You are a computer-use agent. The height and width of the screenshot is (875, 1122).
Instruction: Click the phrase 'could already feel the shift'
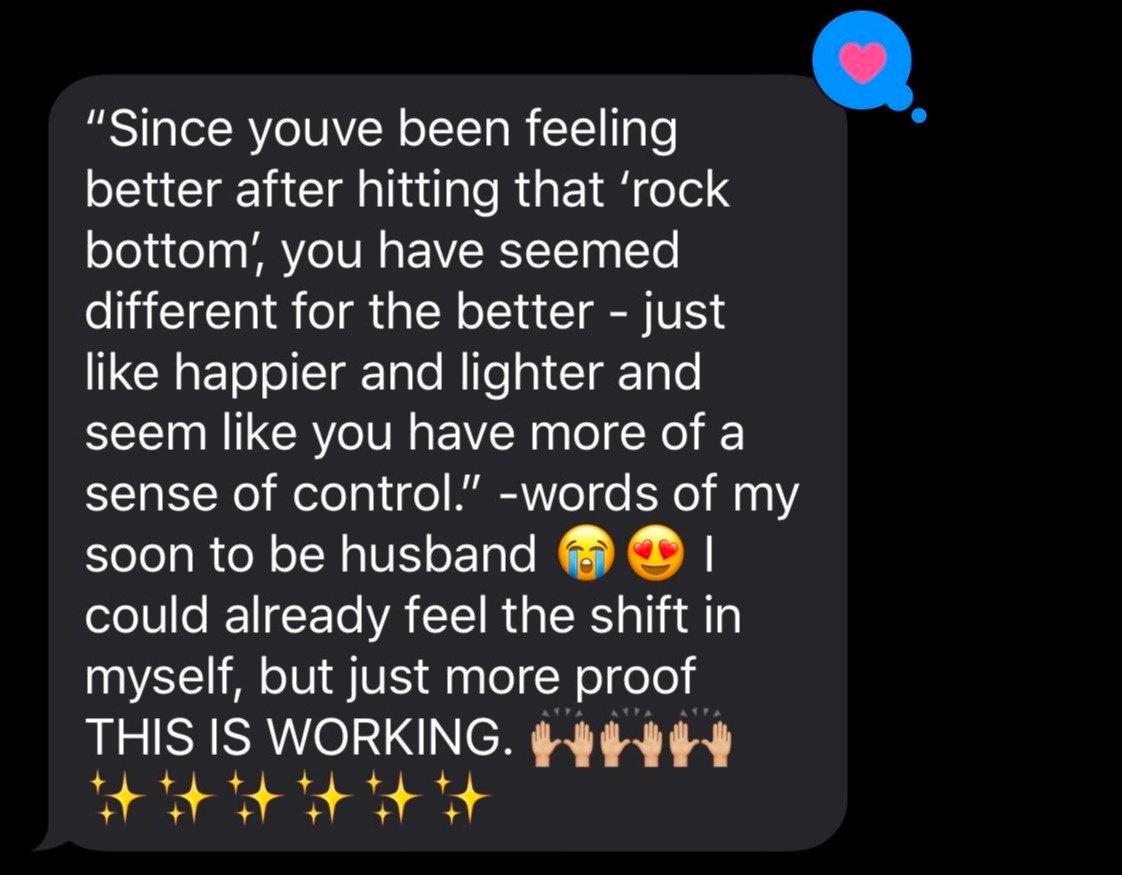[x=387, y=615]
